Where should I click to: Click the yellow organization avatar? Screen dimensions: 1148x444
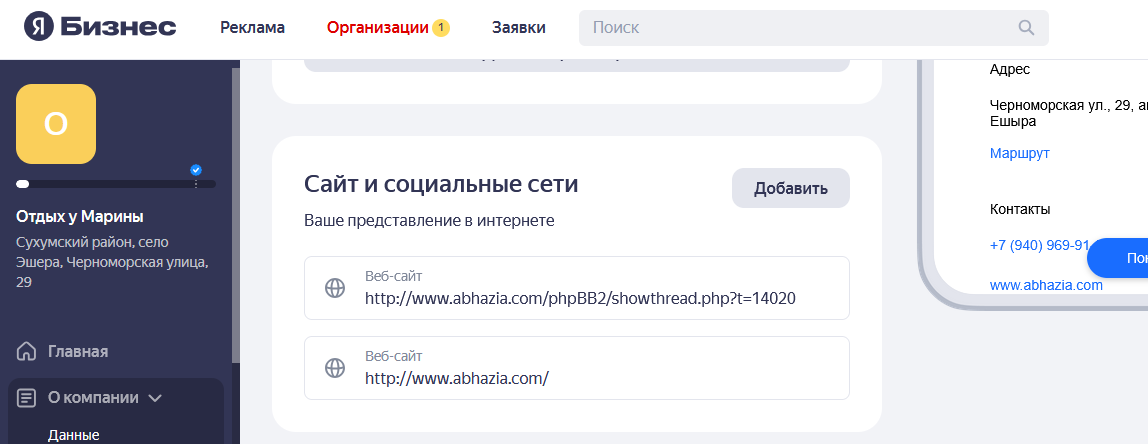coord(56,124)
